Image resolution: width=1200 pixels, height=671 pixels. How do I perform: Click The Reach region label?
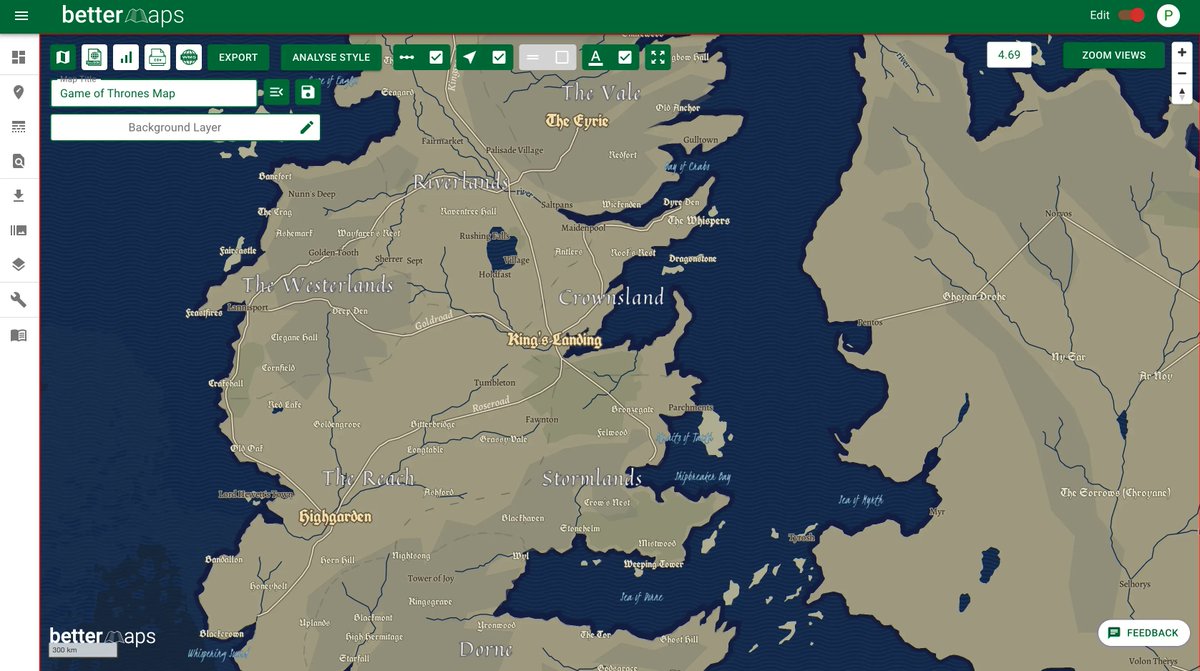click(368, 478)
